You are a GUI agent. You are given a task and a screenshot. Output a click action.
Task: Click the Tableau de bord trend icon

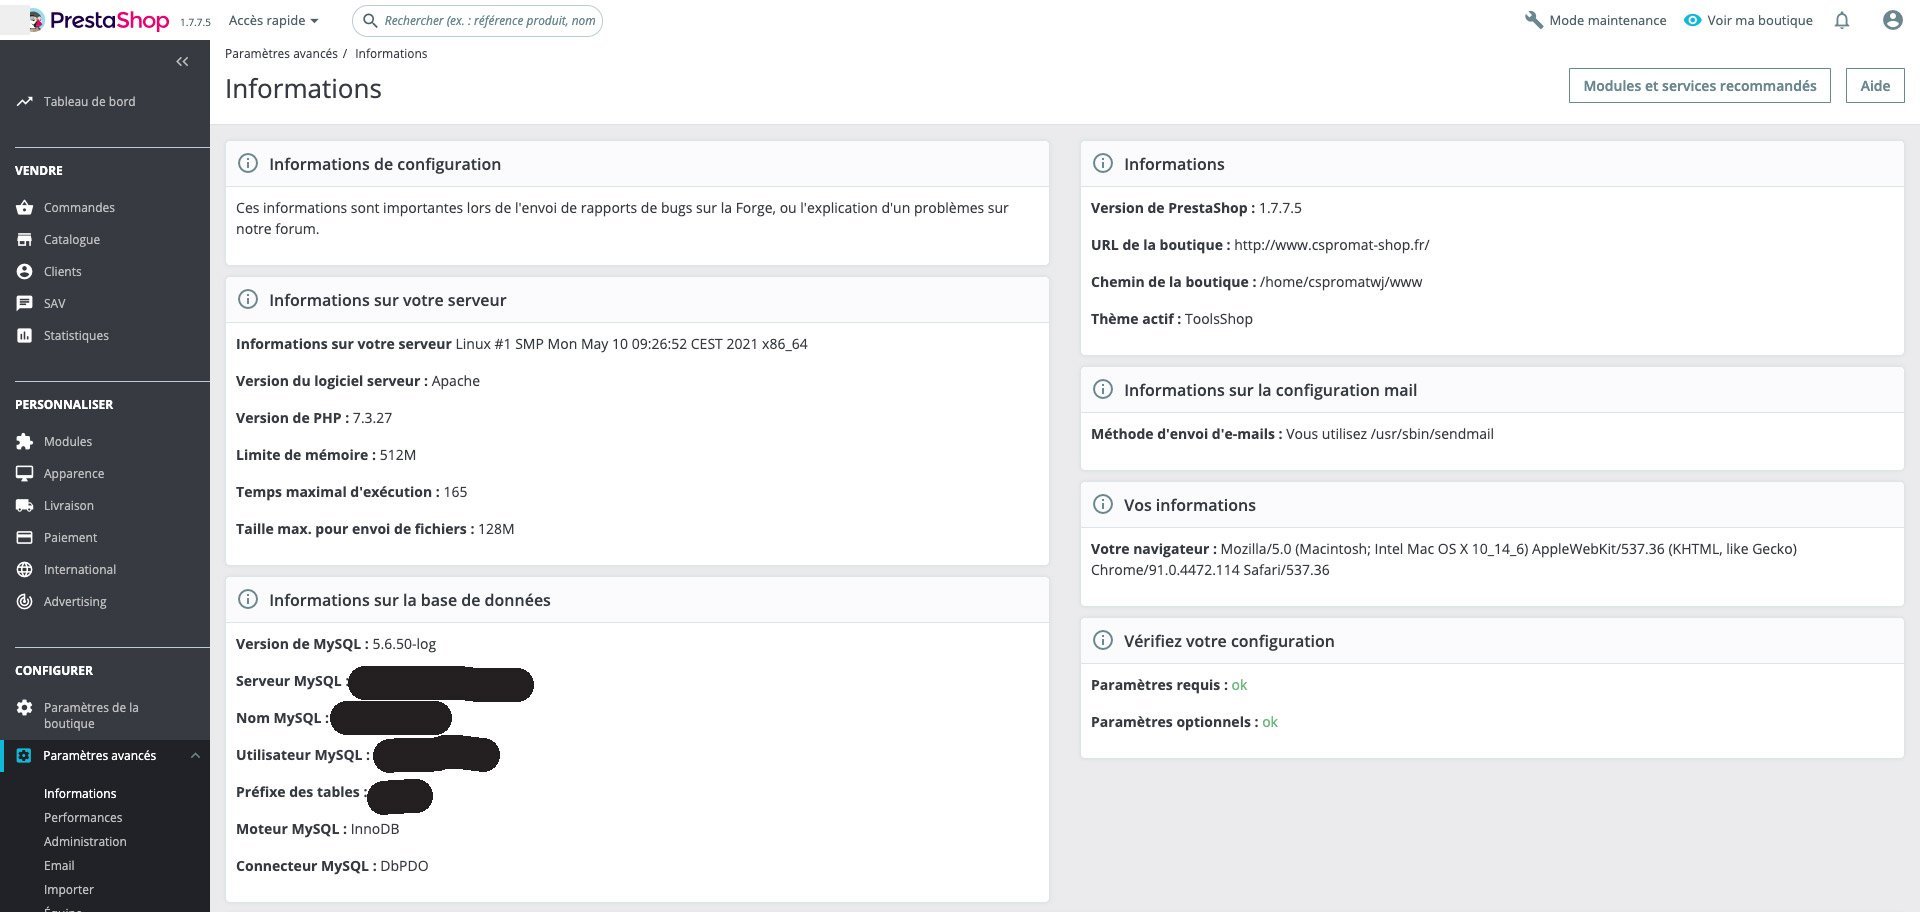click(24, 101)
